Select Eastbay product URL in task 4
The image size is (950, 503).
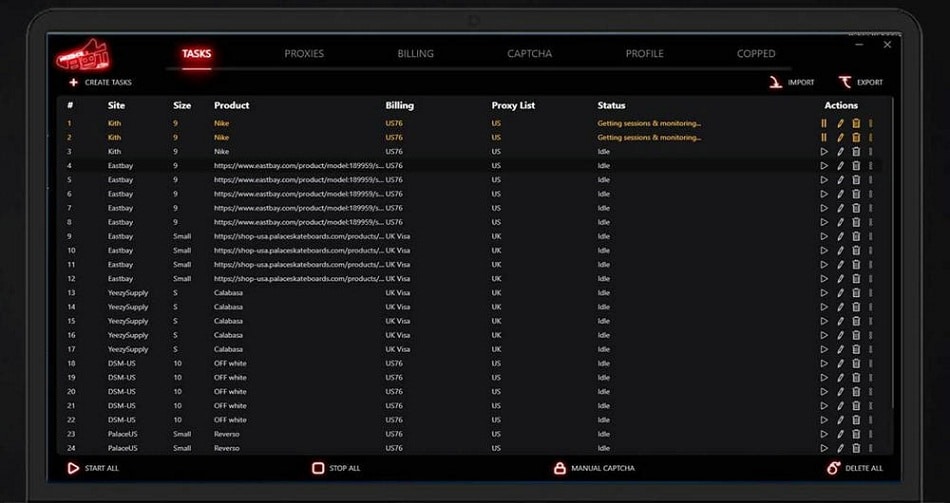click(299, 165)
